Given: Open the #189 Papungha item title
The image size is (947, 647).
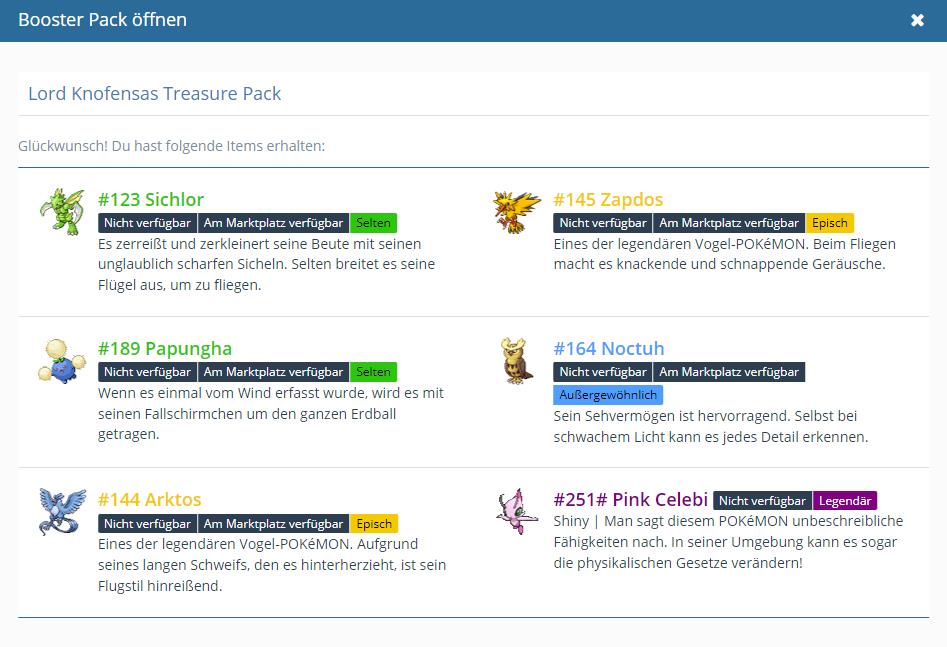Looking at the screenshot, I should pyautogui.click(x=165, y=349).
